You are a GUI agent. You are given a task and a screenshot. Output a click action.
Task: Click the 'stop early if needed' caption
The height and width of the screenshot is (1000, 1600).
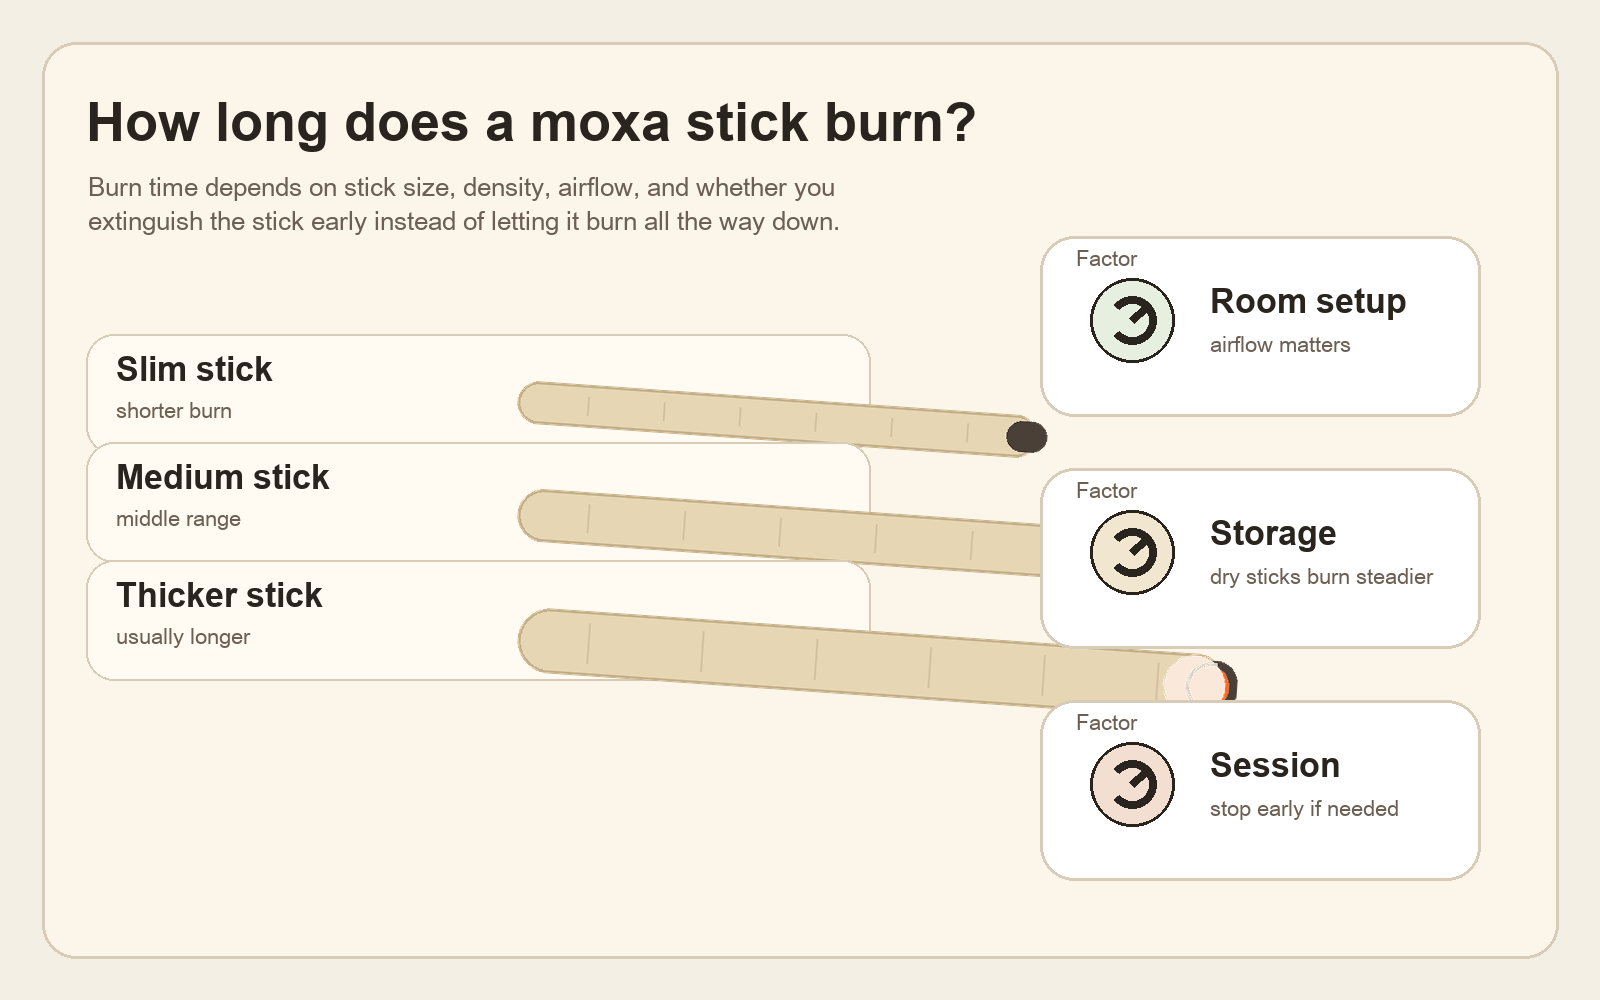click(x=1304, y=809)
